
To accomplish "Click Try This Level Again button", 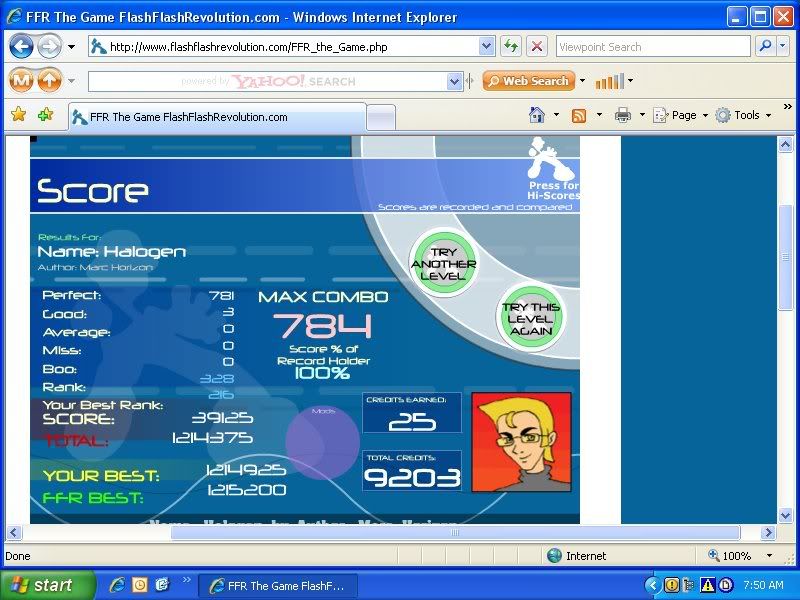I will pos(533,319).
